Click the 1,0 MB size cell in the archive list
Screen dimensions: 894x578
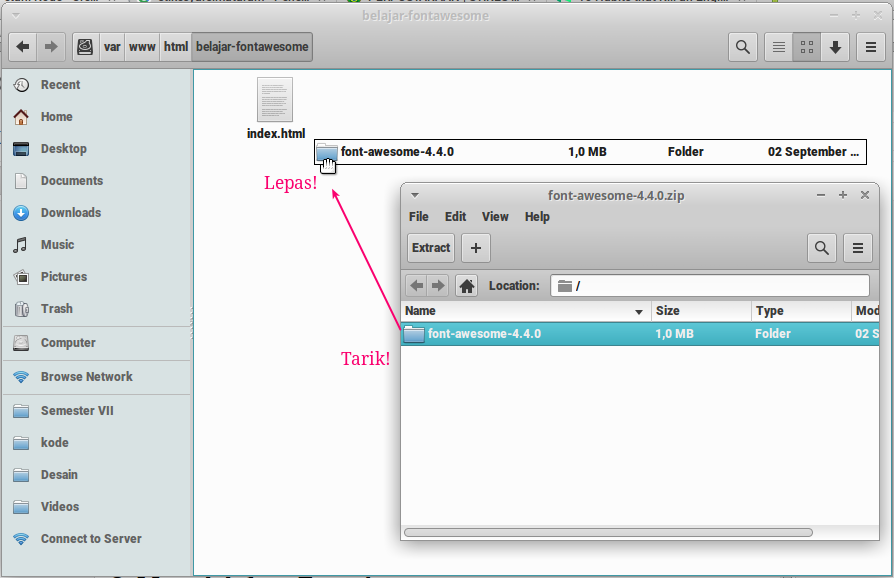tap(674, 334)
